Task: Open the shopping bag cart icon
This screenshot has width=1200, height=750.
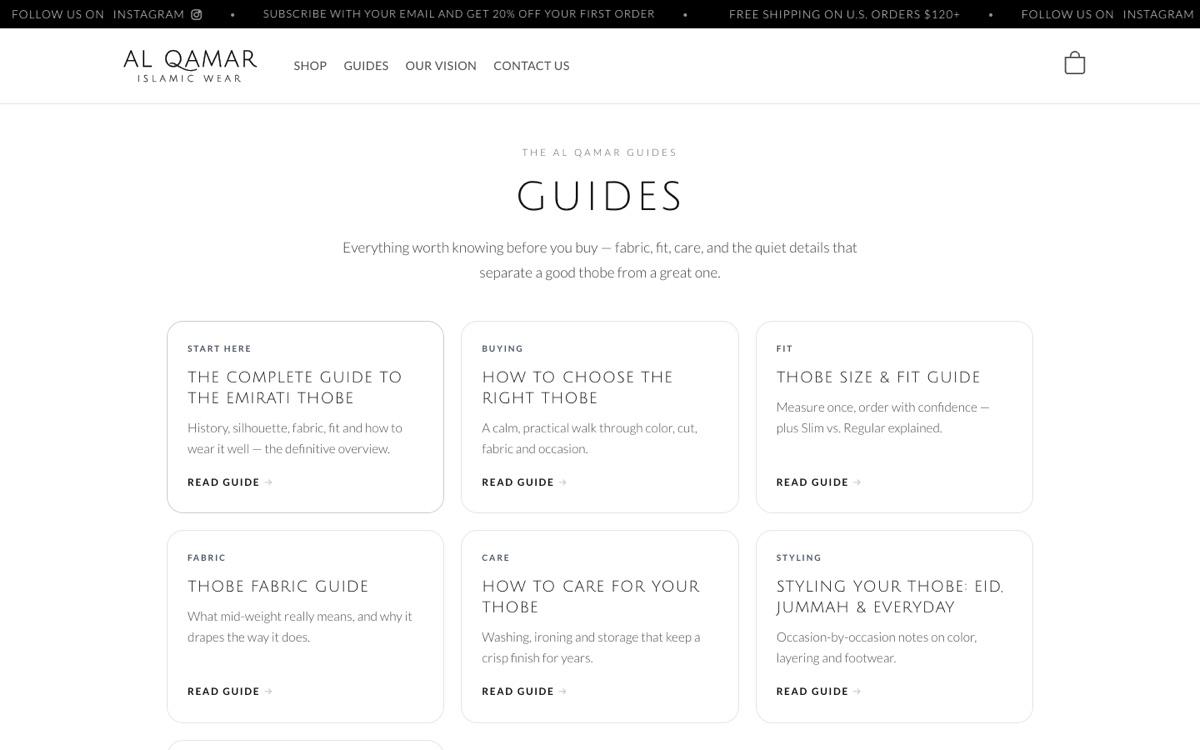Action: tap(1075, 63)
